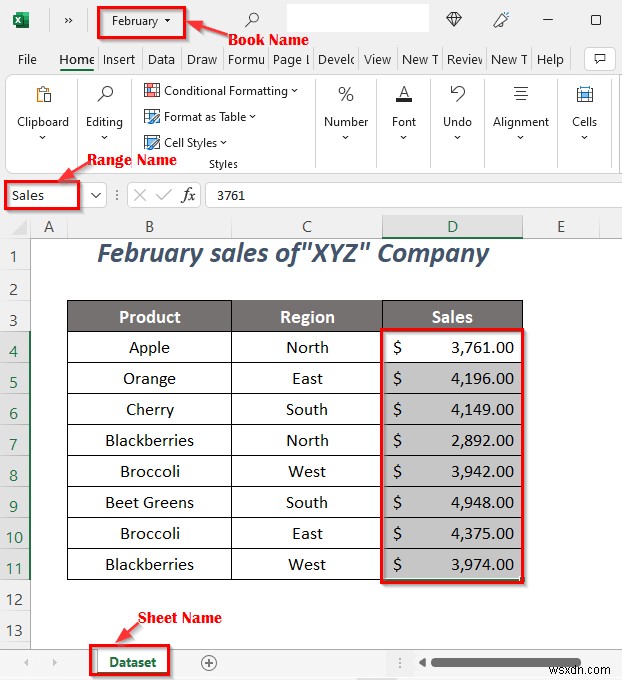
Task: Click the formula bar showing 3761
Action: point(413,196)
